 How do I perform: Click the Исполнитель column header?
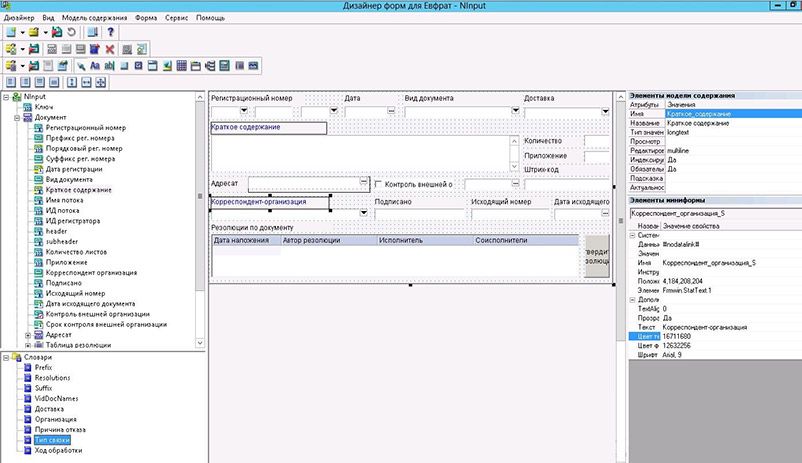(x=426, y=240)
